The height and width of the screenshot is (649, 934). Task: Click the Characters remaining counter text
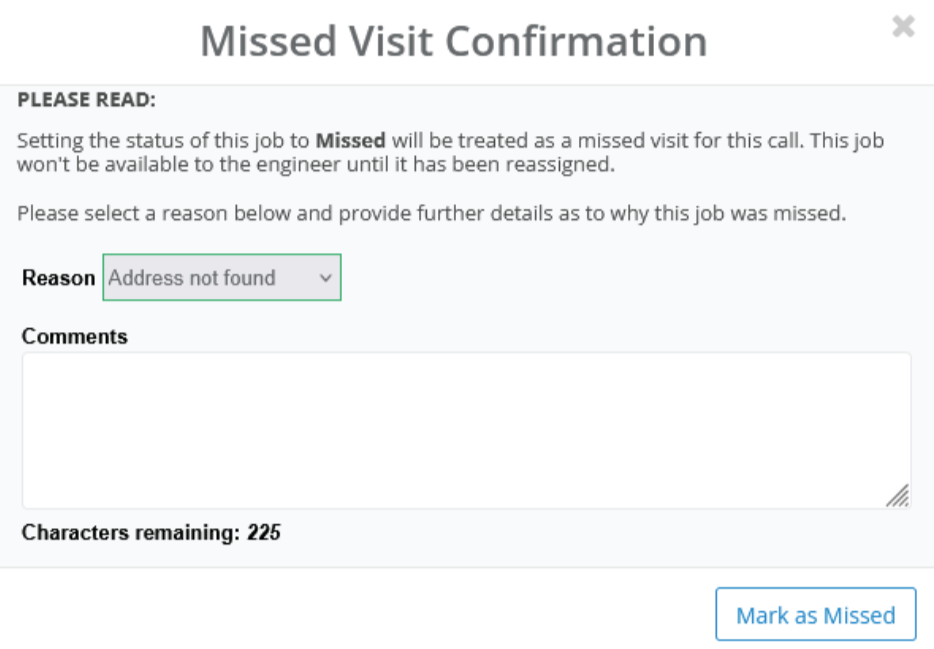click(131, 533)
